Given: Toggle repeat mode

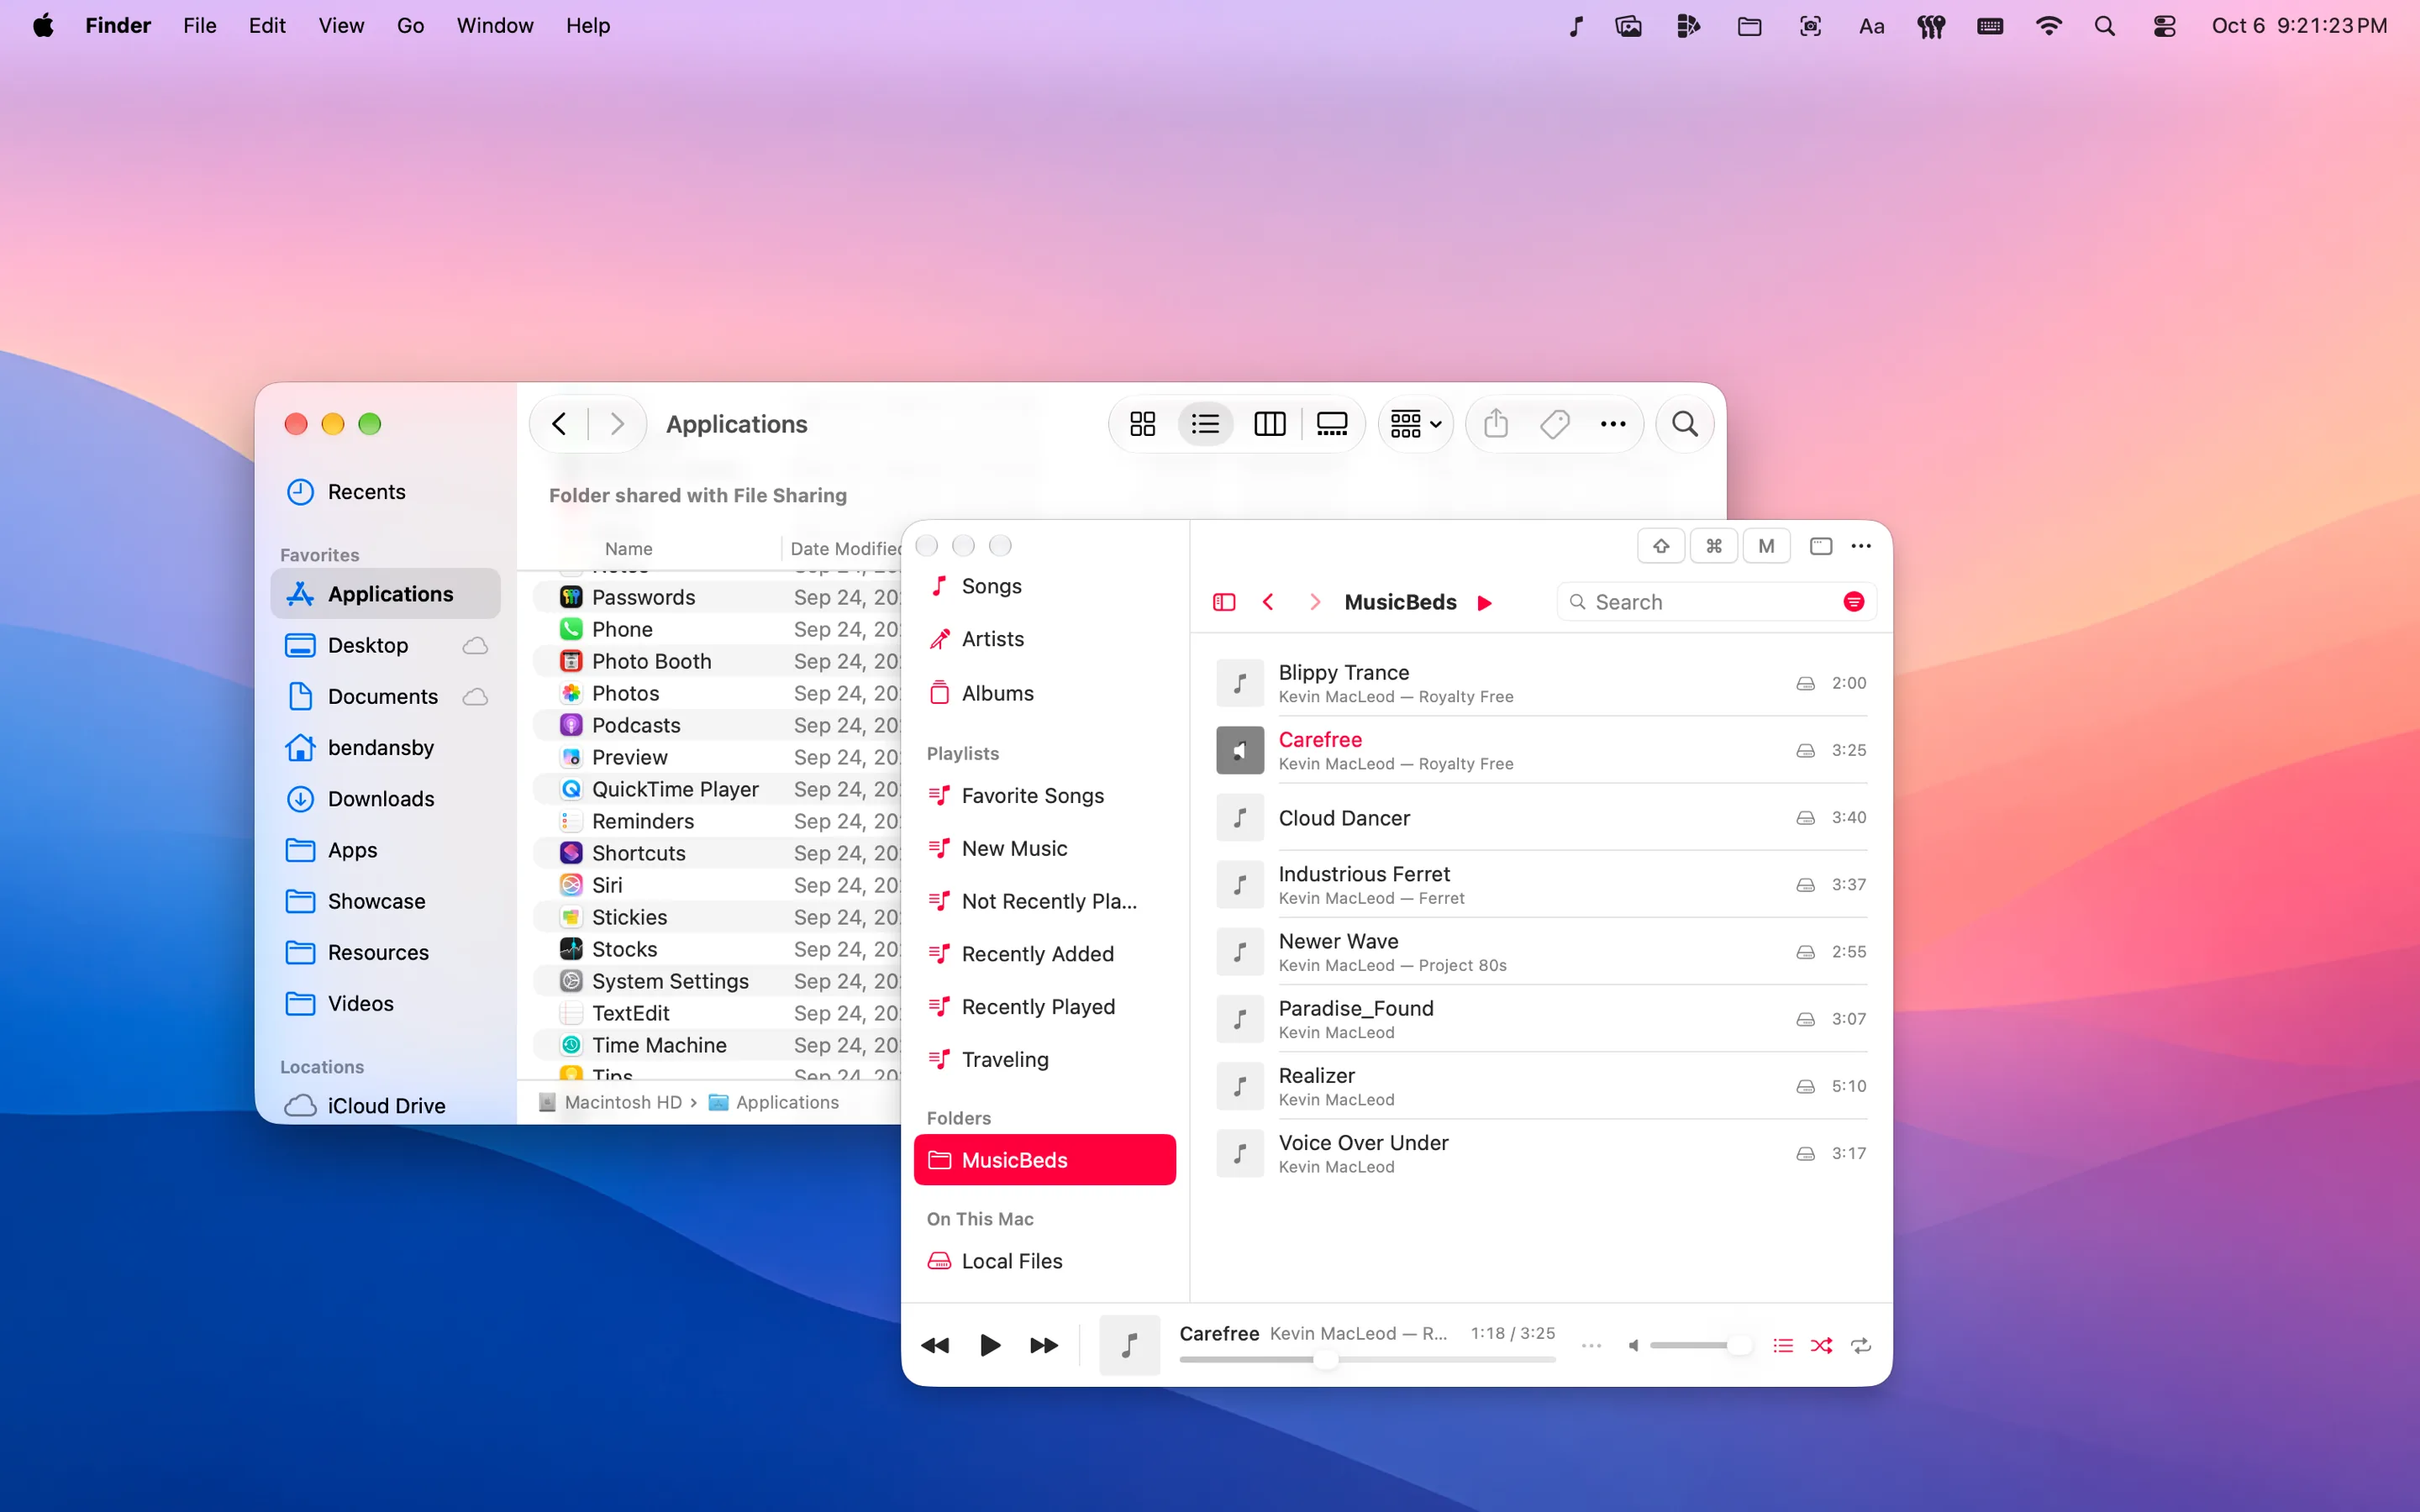Looking at the screenshot, I should coord(1861,1346).
